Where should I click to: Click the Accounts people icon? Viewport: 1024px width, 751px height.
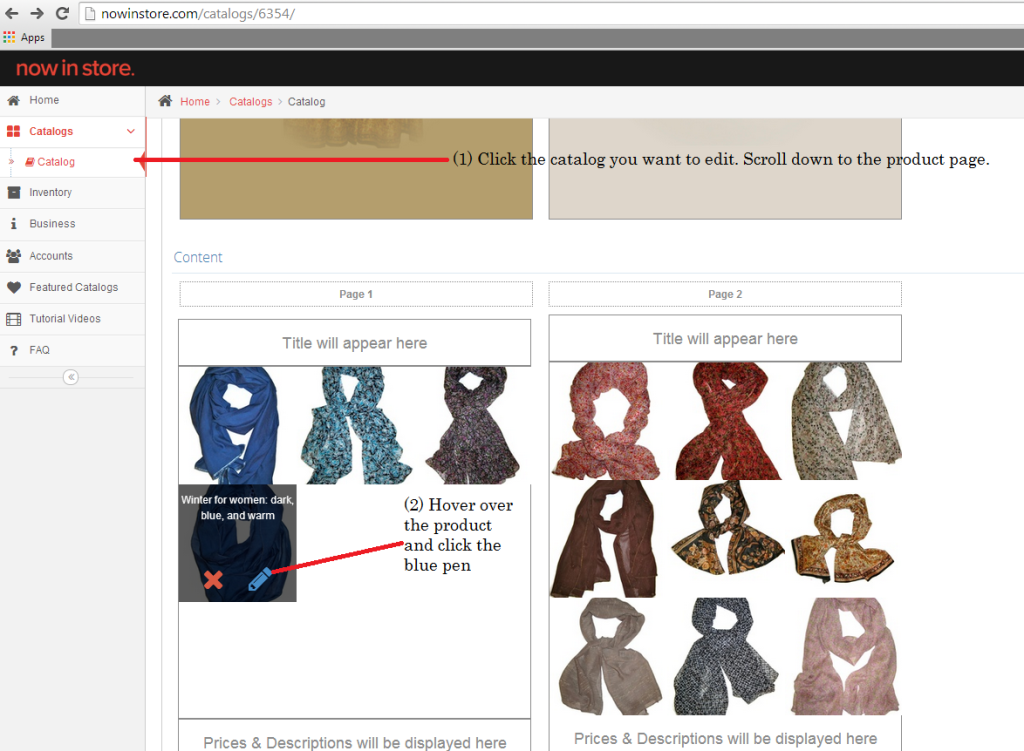pyautogui.click(x=13, y=256)
